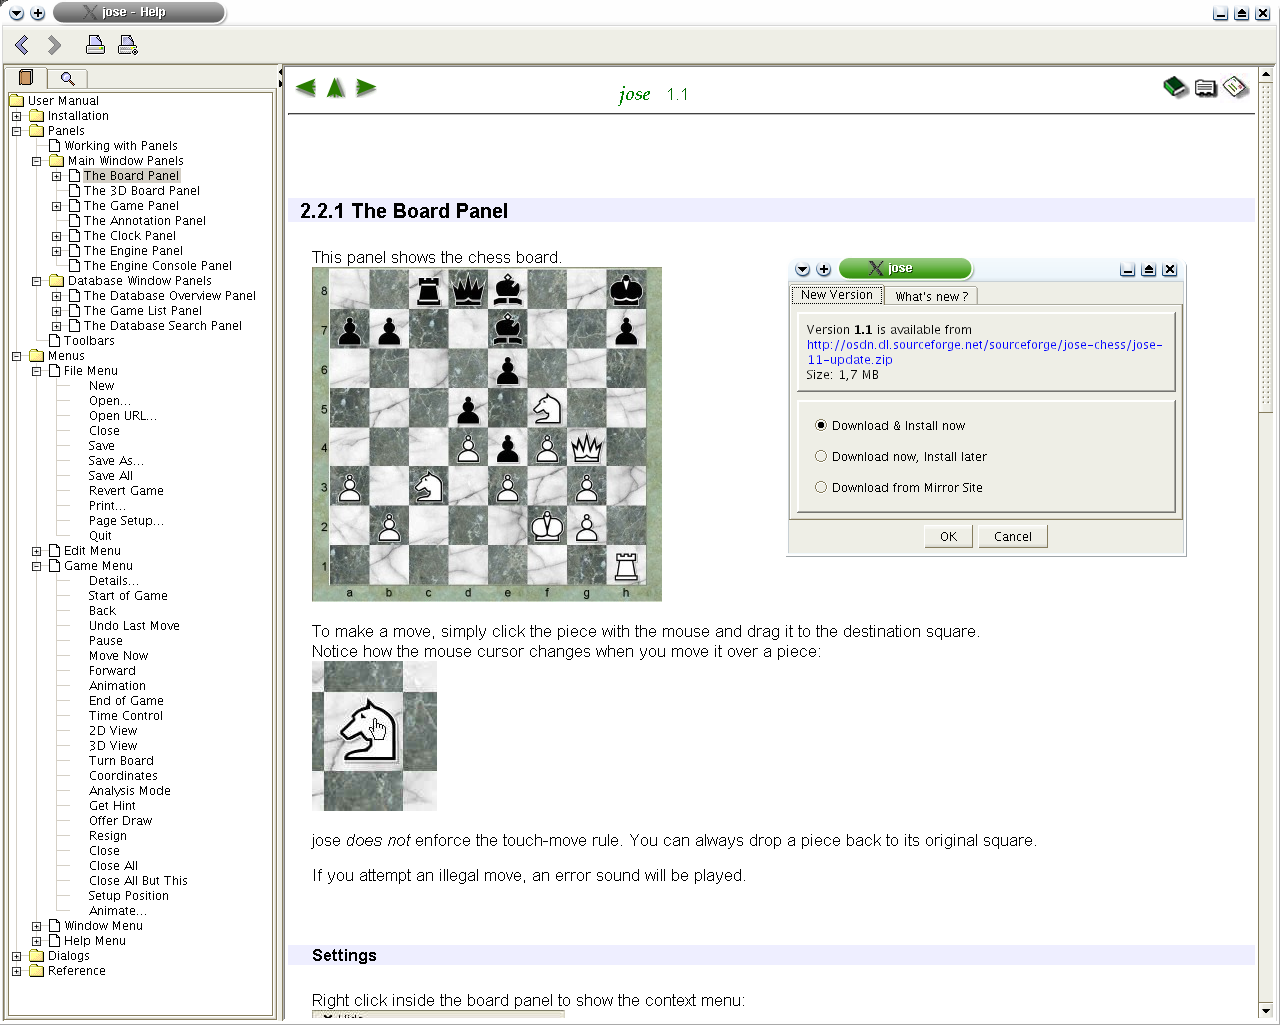Viewport: 1280px width, 1025px height.
Task: Expand the Reference folder
Action: pos(17,971)
